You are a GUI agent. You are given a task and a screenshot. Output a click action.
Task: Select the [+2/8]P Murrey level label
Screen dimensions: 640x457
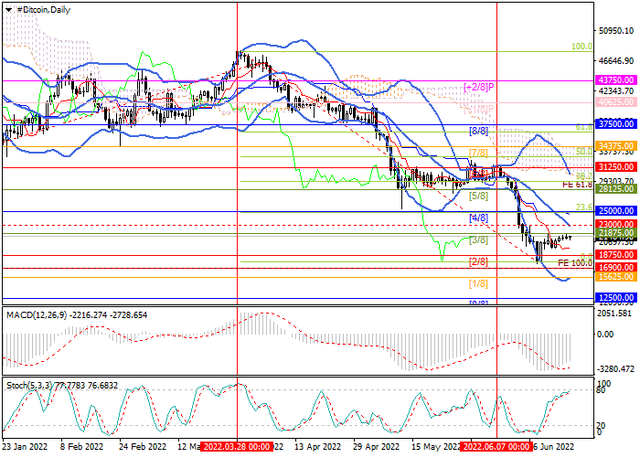click(480, 88)
